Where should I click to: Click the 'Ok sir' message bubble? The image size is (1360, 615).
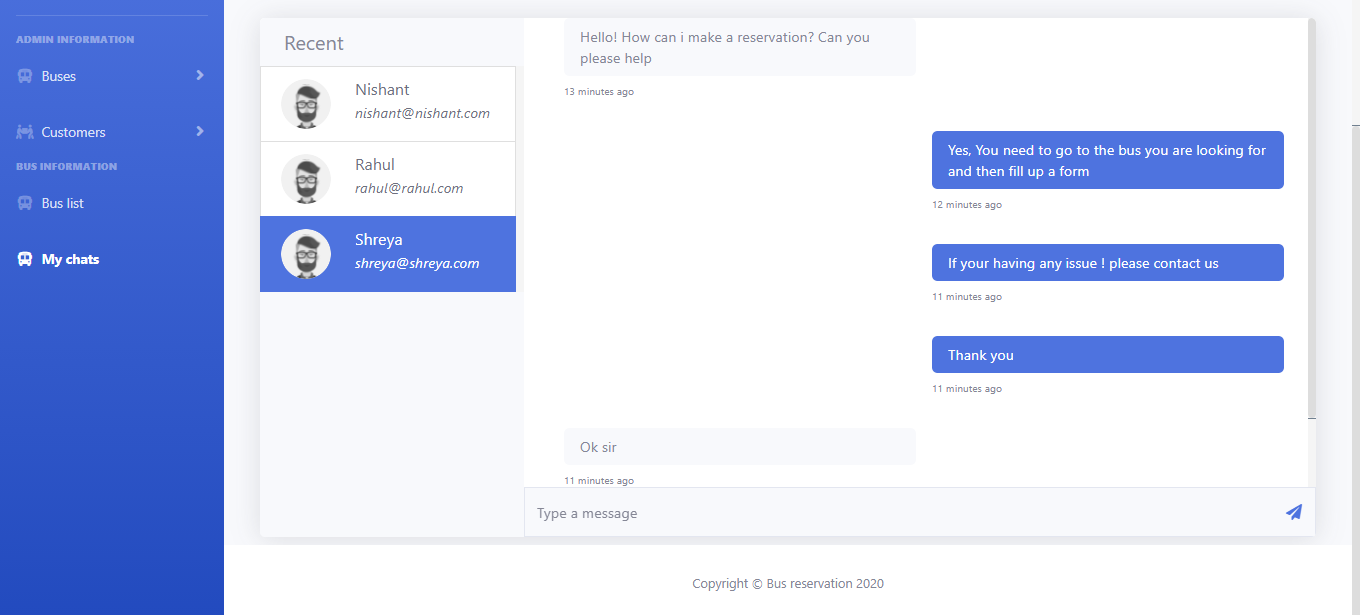739,447
